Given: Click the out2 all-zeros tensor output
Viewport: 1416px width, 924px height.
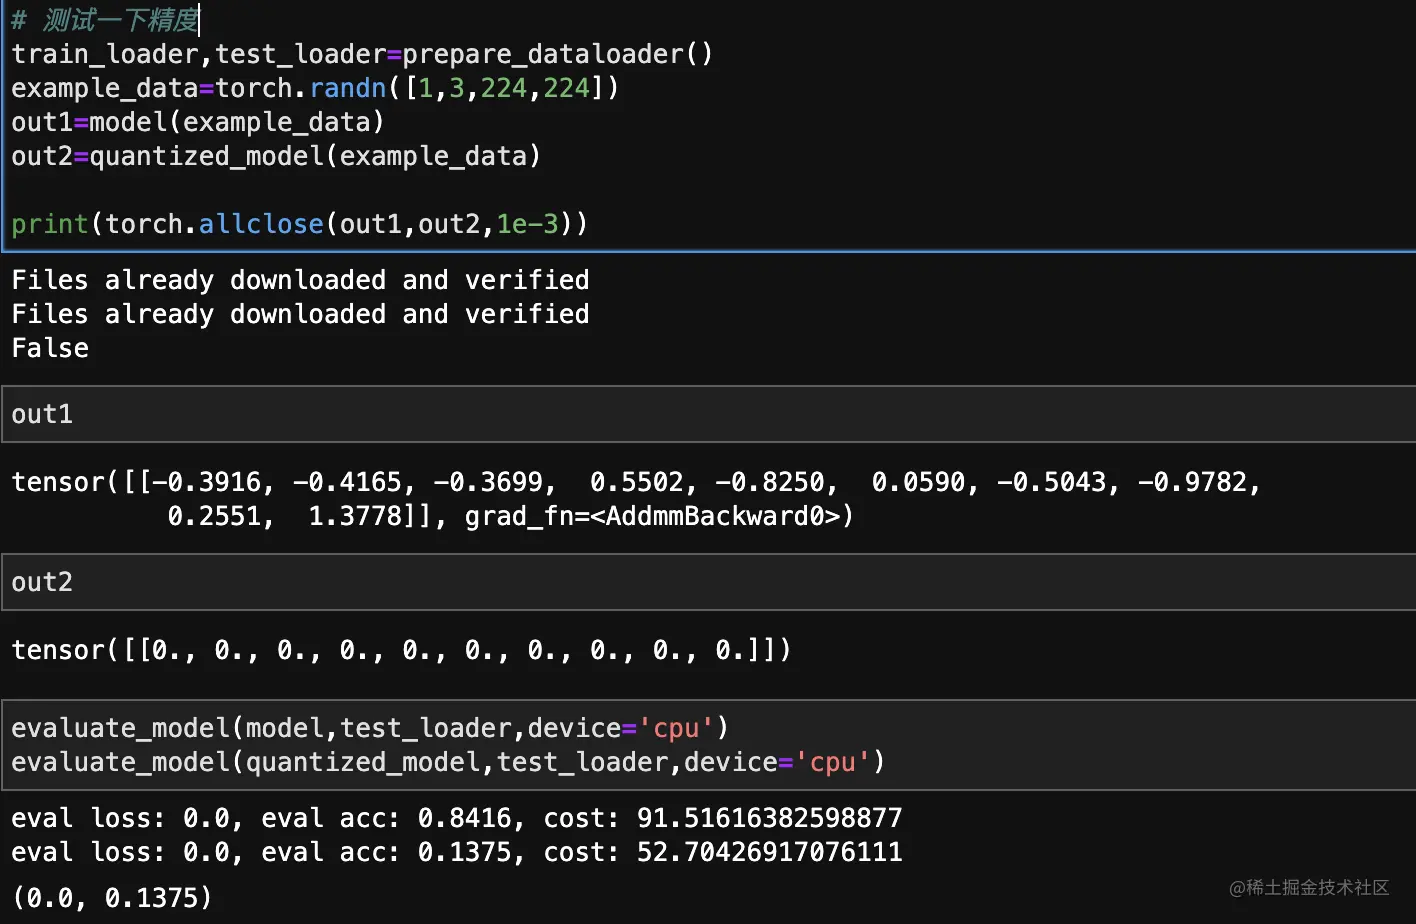Looking at the screenshot, I should pos(401,650).
